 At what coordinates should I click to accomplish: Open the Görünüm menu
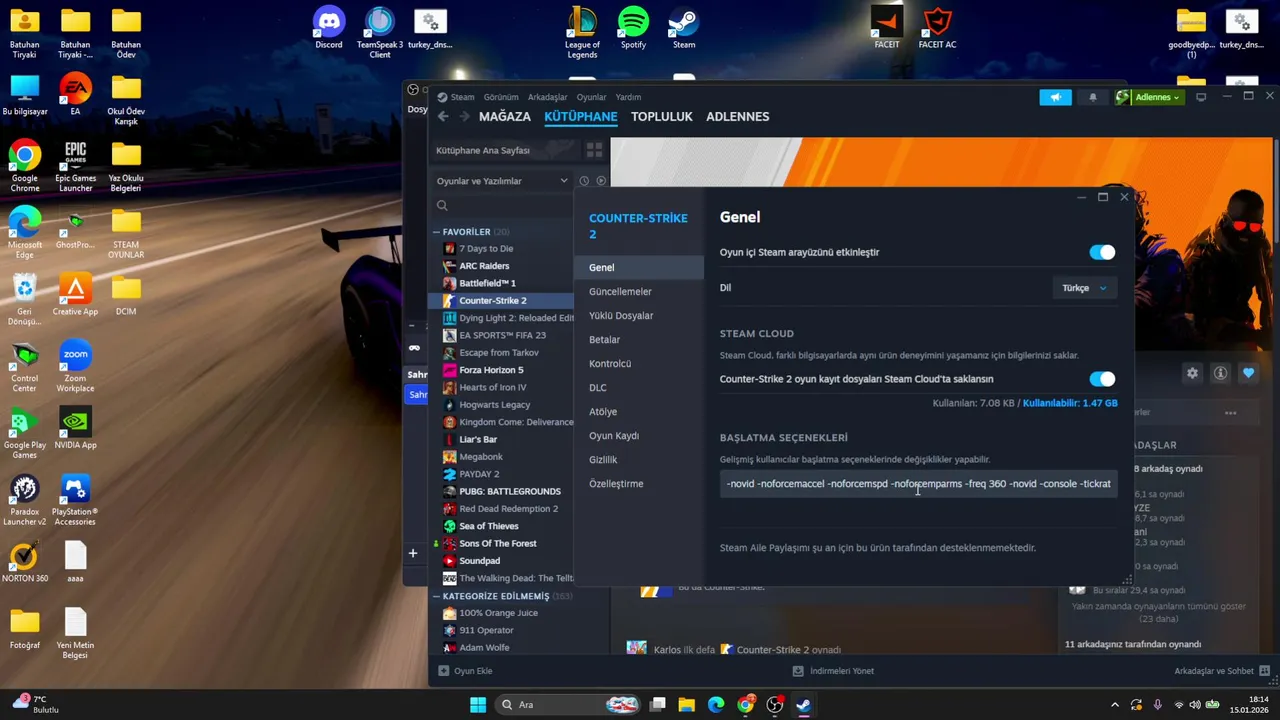[x=501, y=97]
